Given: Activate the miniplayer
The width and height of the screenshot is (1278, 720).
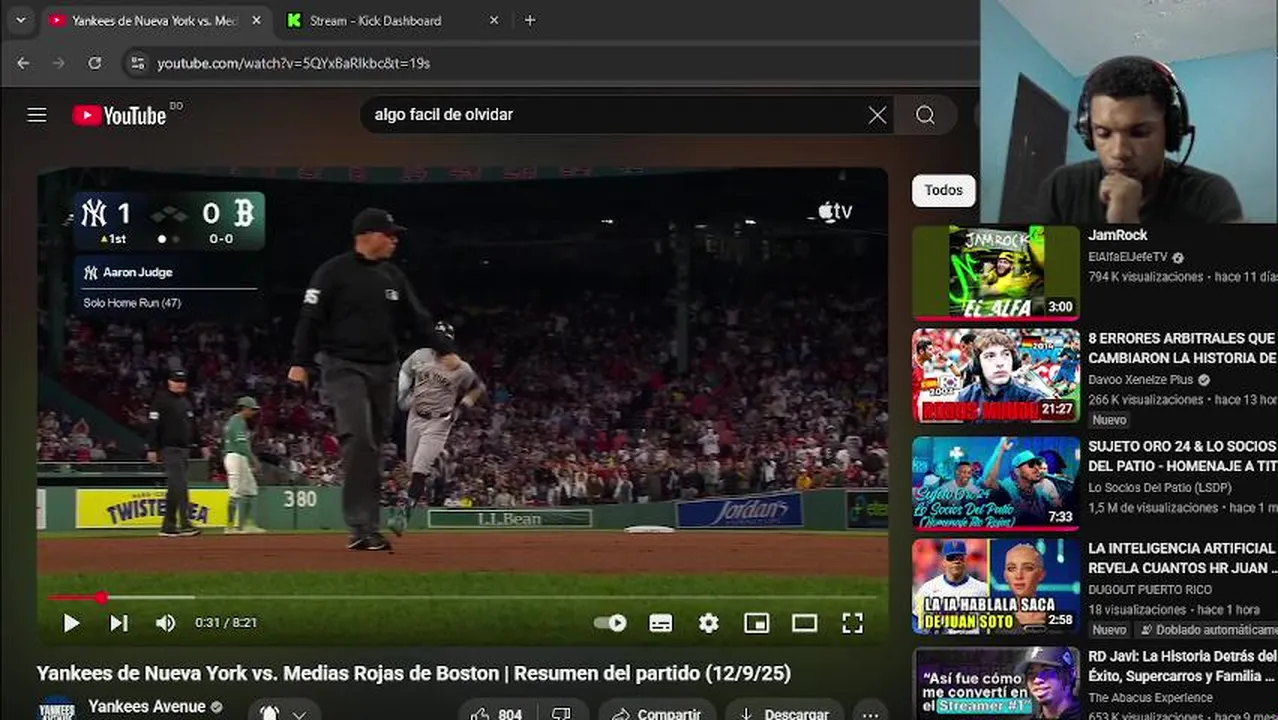Looking at the screenshot, I should click(x=757, y=623).
